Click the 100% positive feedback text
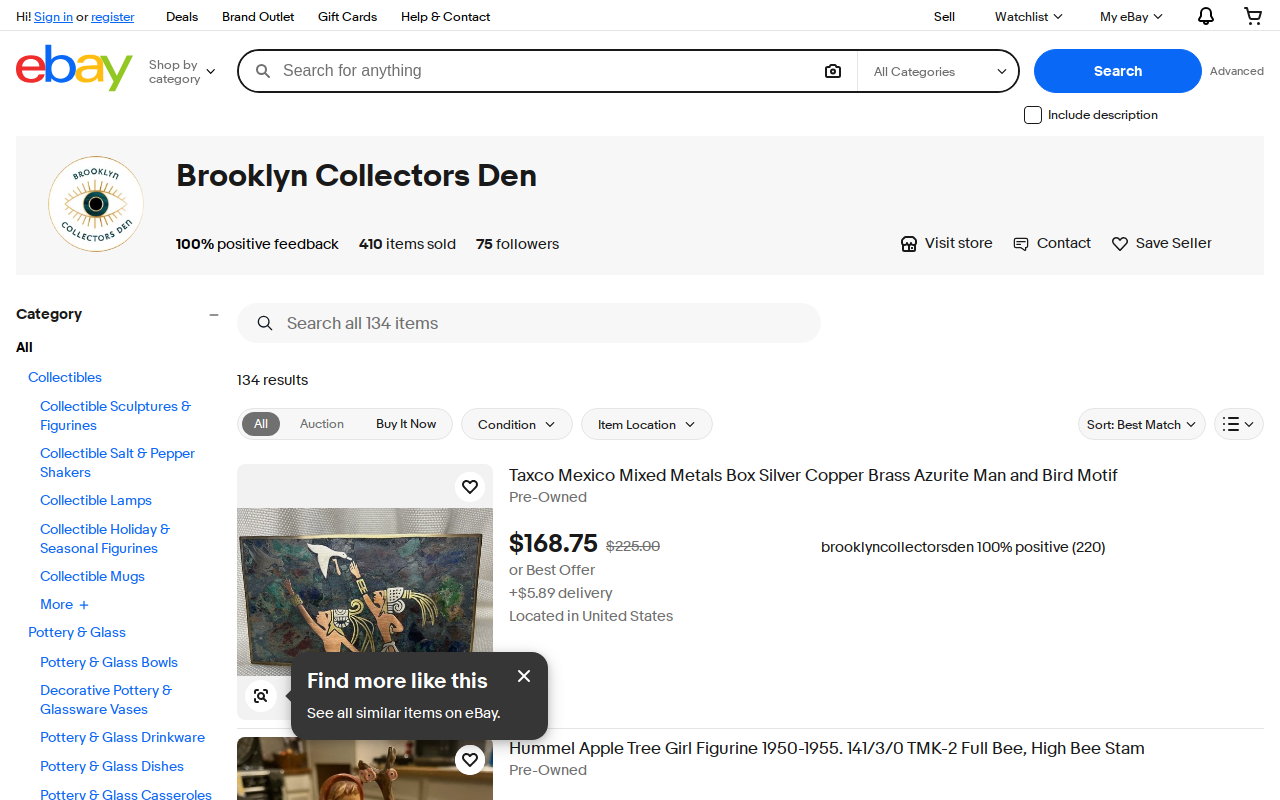This screenshot has width=1280, height=800. 257,244
